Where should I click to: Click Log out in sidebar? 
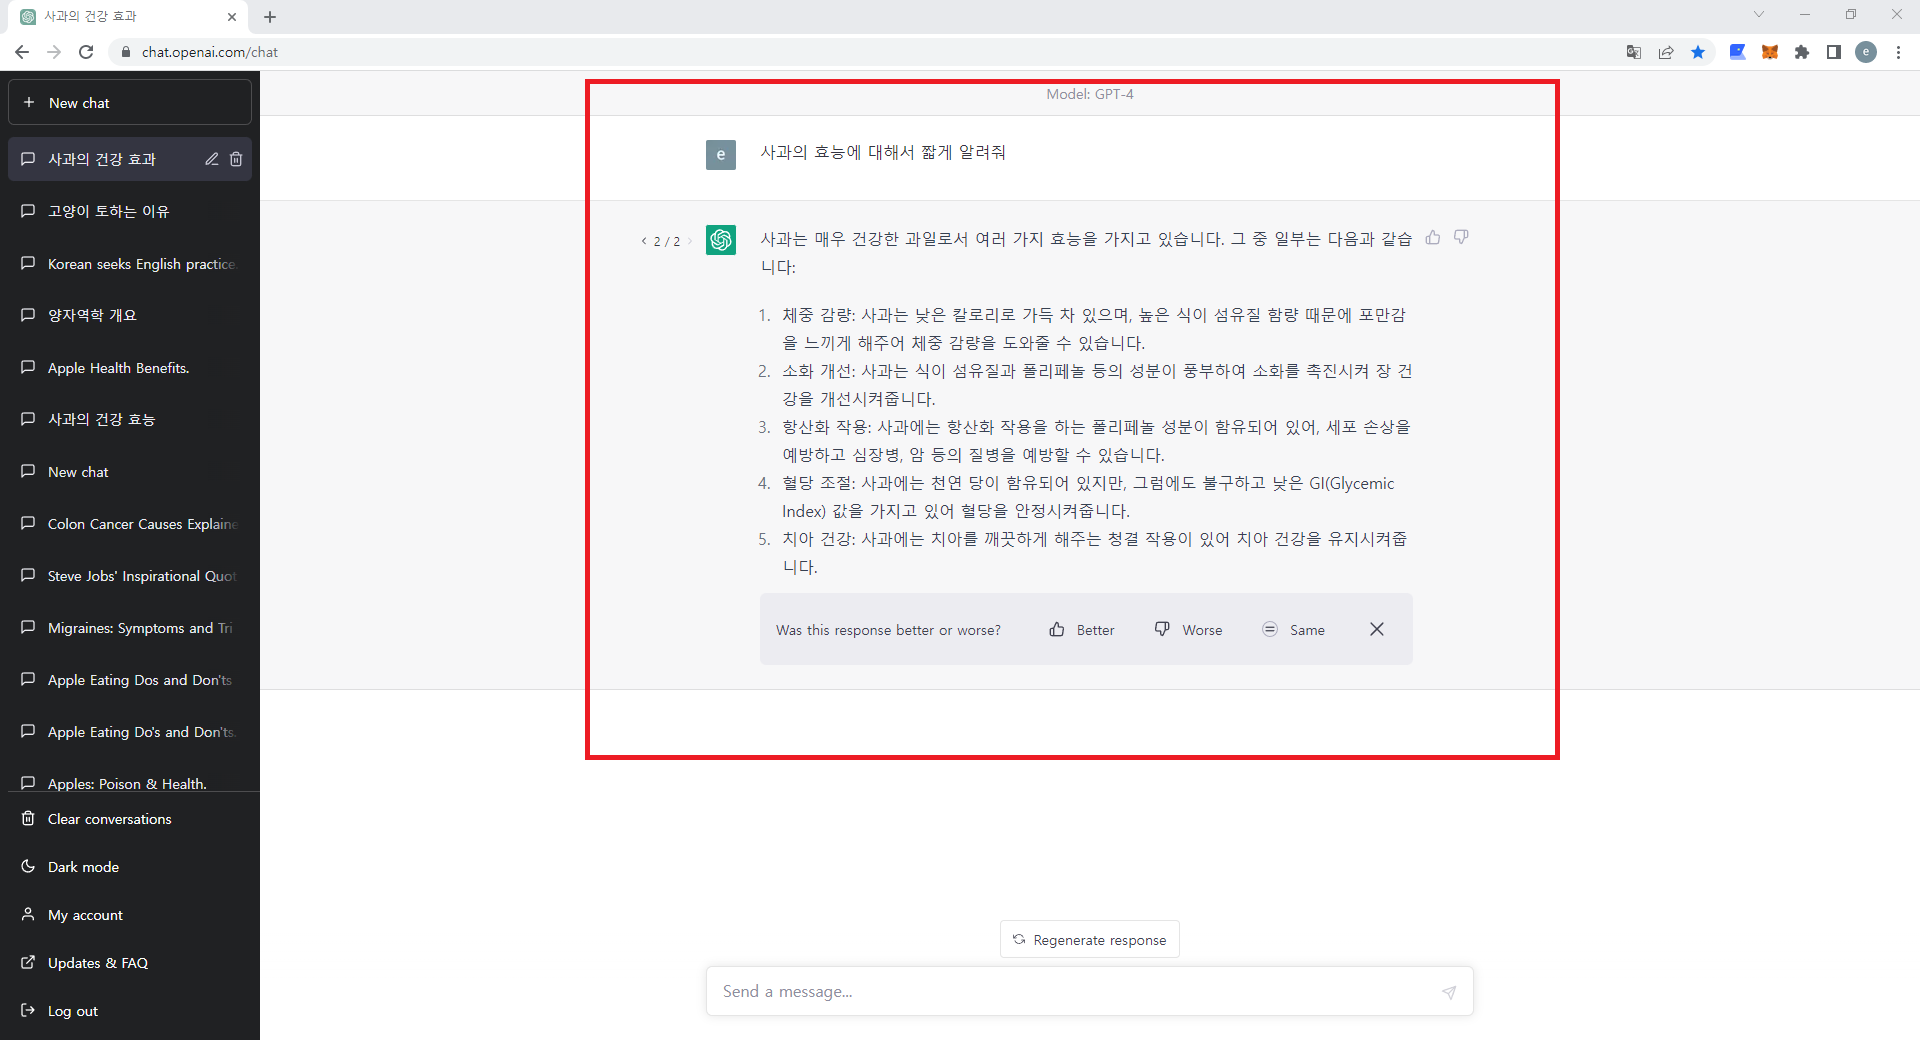130,1011
